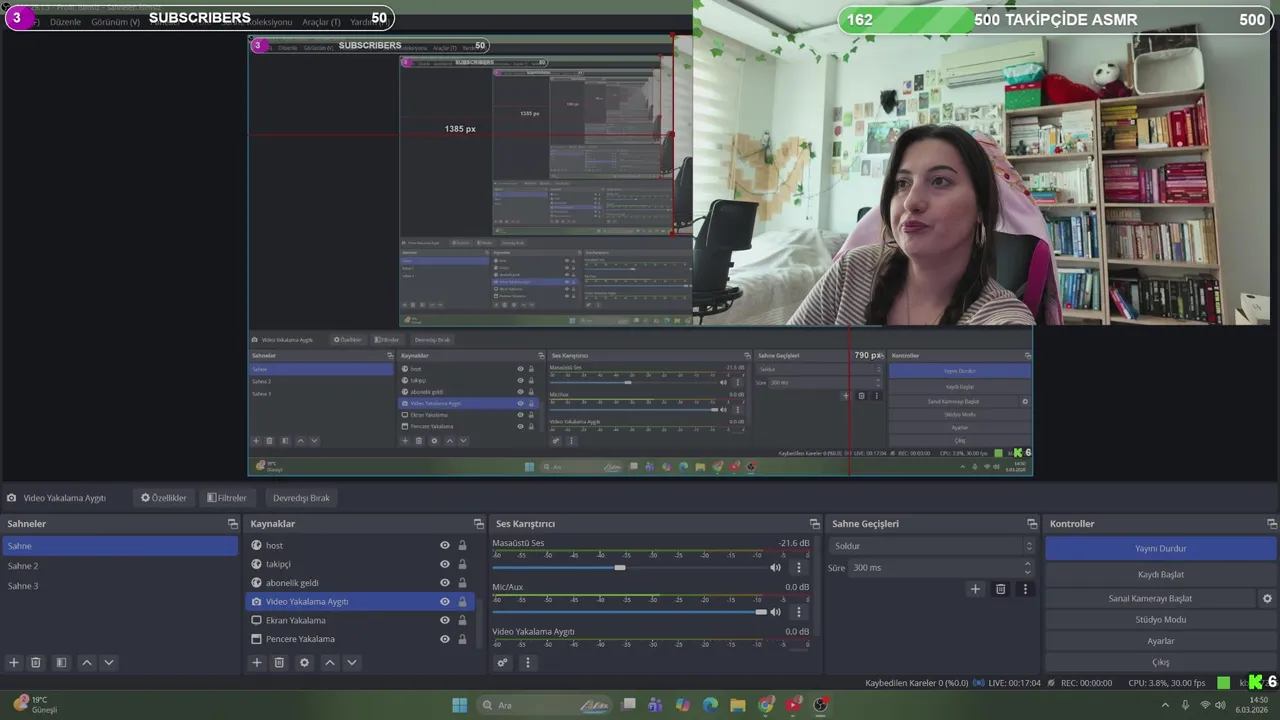The height and width of the screenshot is (720, 1280).
Task: Enable Stüdyo Modu
Action: pos(1160,619)
